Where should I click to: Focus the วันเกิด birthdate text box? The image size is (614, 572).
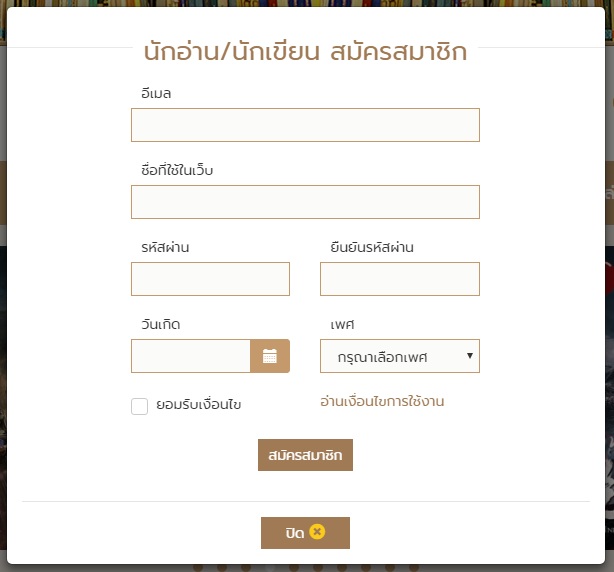pyautogui.click(x=191, y=356)
